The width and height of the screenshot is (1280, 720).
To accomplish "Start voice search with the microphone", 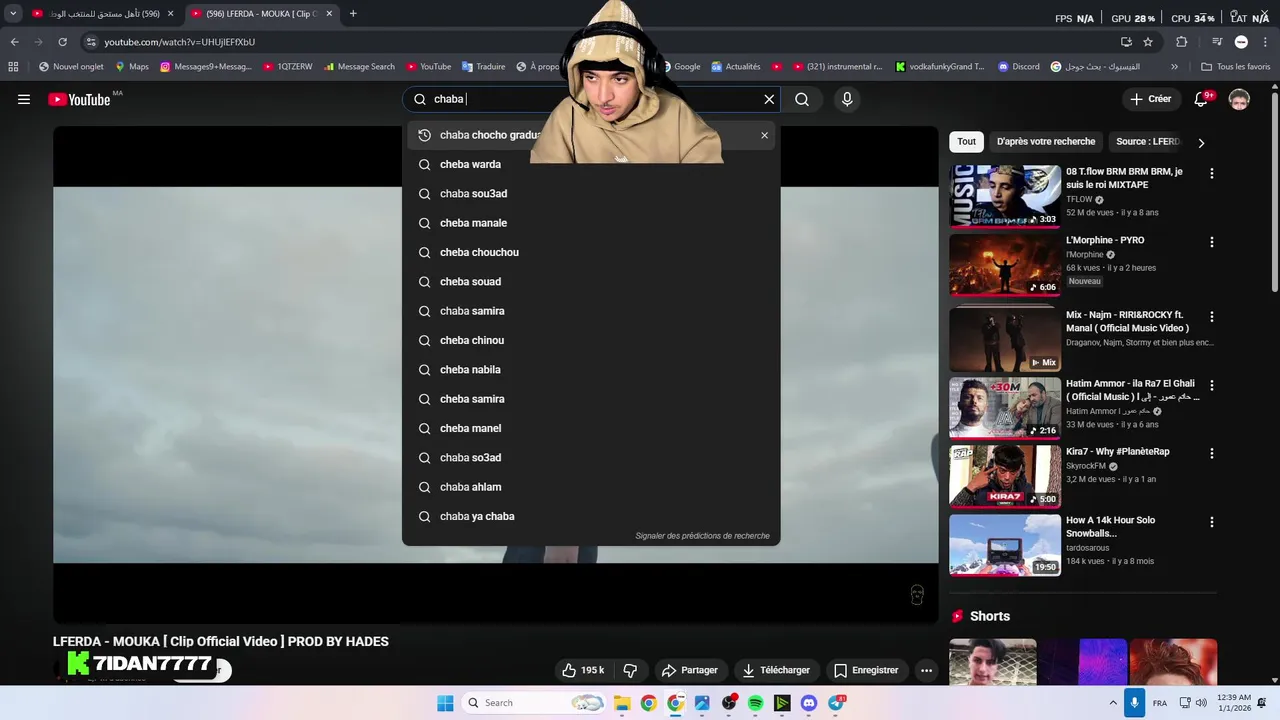I will click(x=847, y=99).
